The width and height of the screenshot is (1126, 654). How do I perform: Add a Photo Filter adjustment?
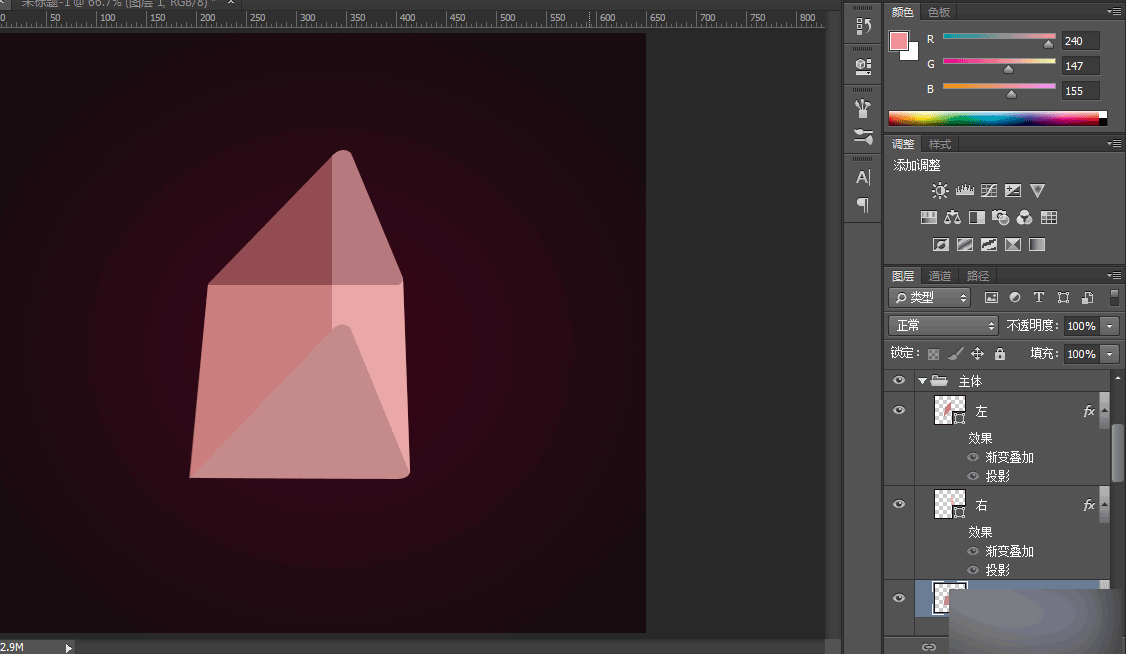[1000, 218]
